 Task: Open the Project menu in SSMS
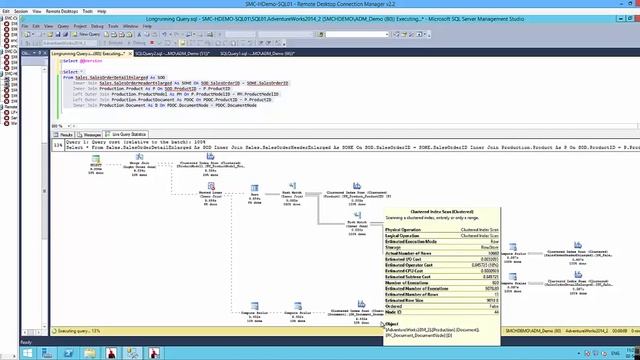(x=80, y=26)
